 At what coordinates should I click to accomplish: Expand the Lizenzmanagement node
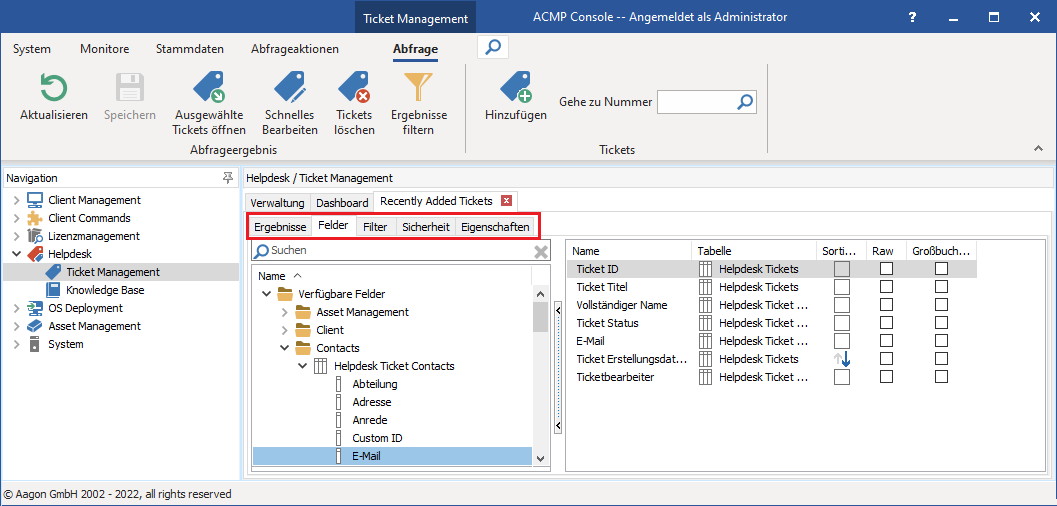17,236
